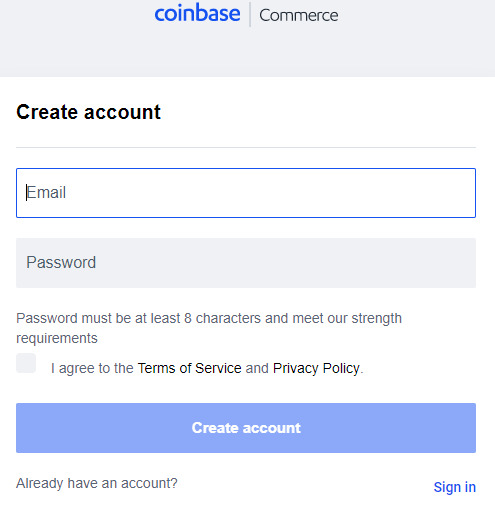Go to Sign in link
The height and width of the screenshot is (511, 495).
click(x=455, y=487)
